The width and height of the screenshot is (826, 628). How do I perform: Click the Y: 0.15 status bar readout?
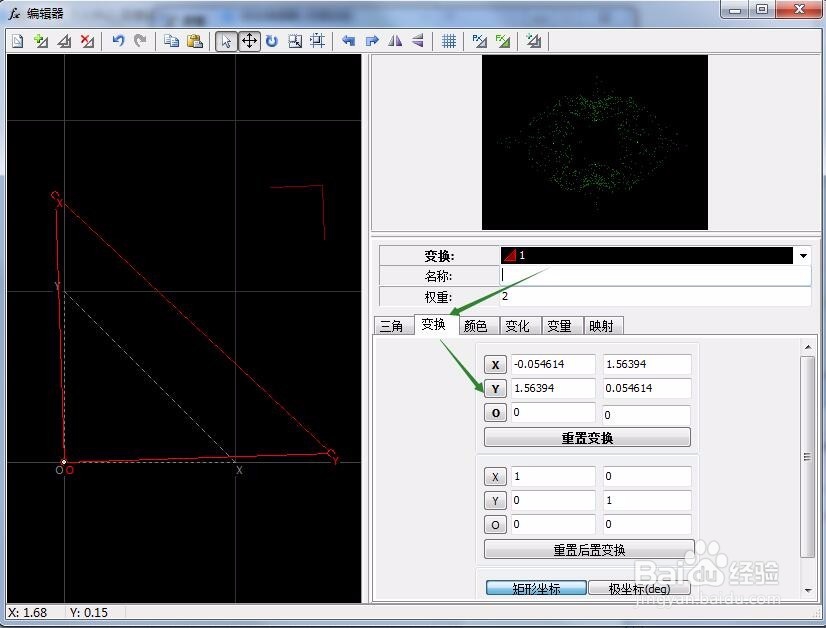coord(89,613)
